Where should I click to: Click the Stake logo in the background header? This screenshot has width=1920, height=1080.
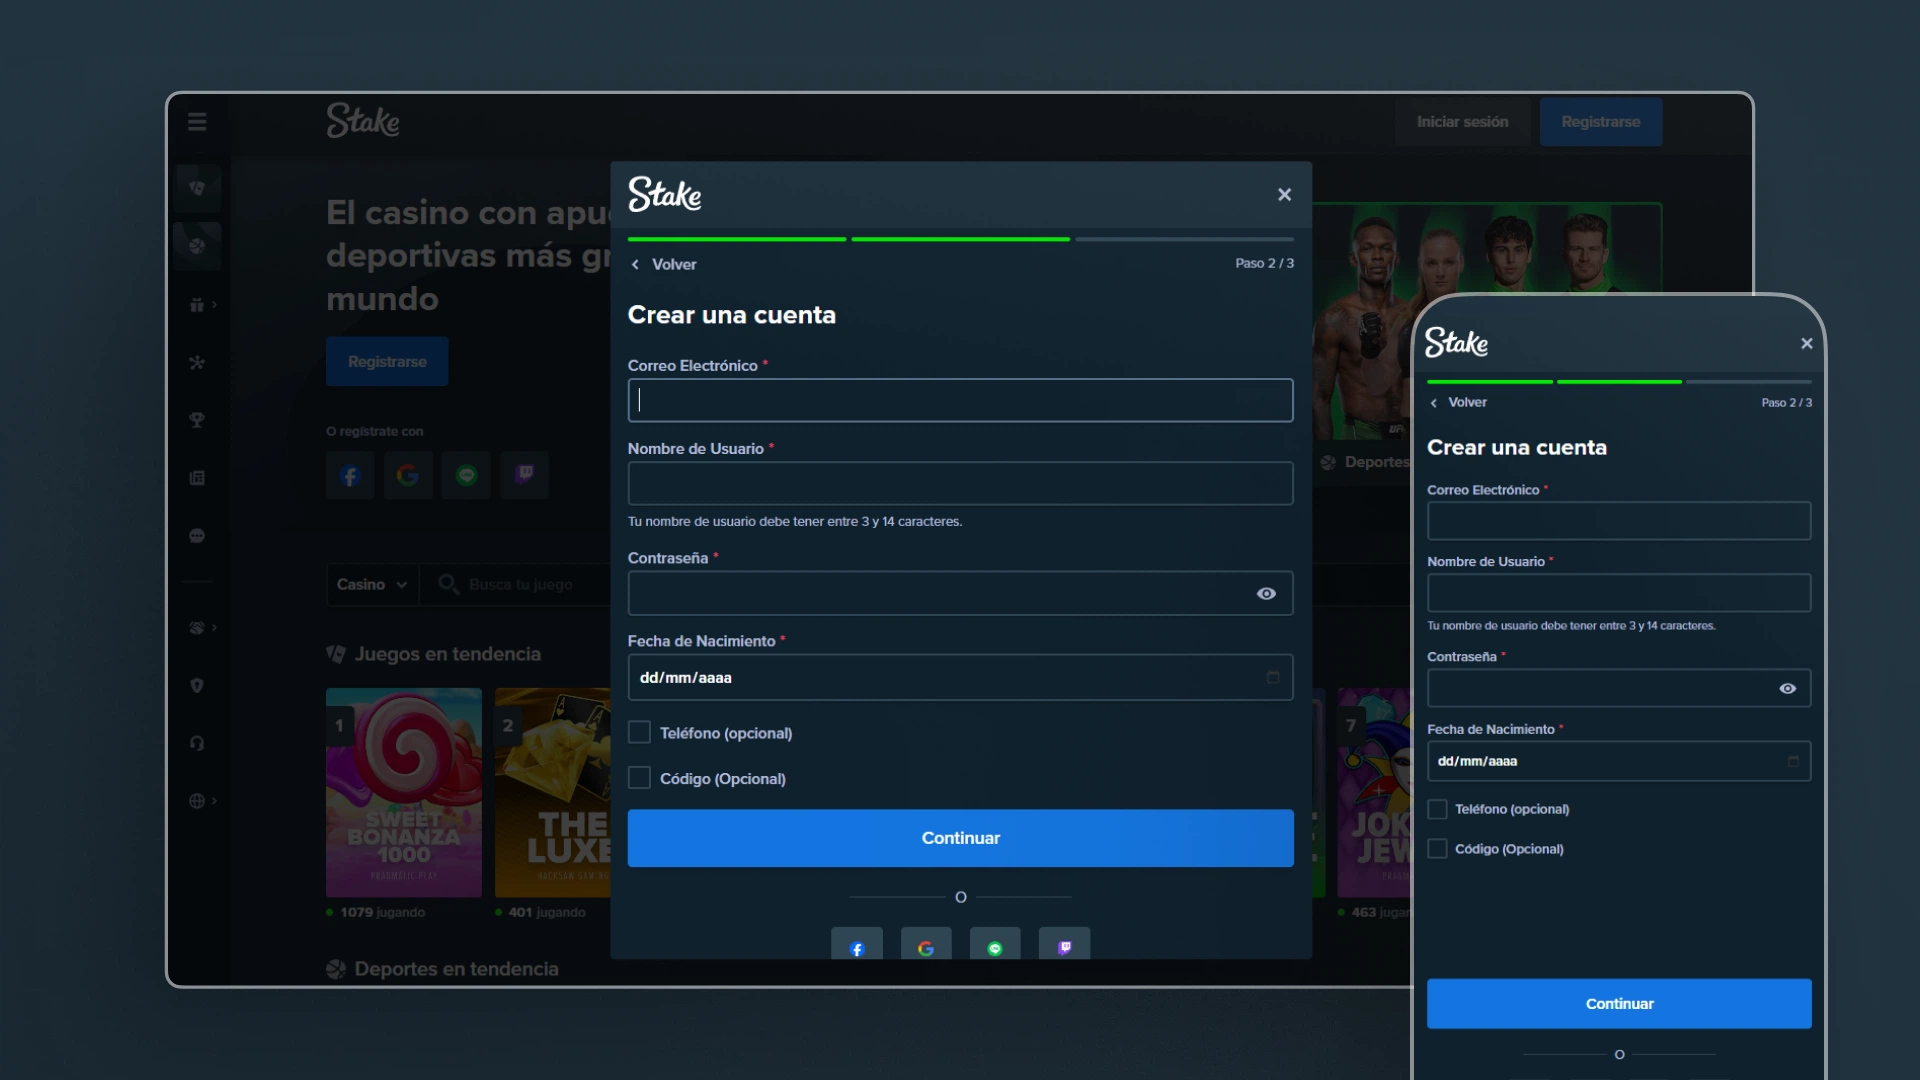pyautogui.click(x=363, y=120)
